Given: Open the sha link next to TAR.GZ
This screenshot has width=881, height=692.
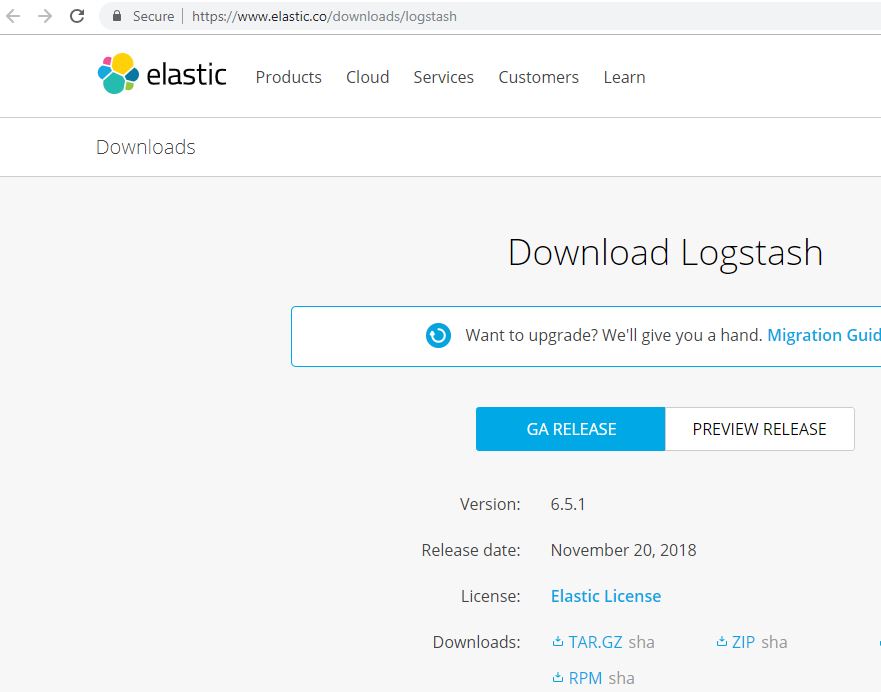Looking at the screenshot, I should click(x=642, y=642).
